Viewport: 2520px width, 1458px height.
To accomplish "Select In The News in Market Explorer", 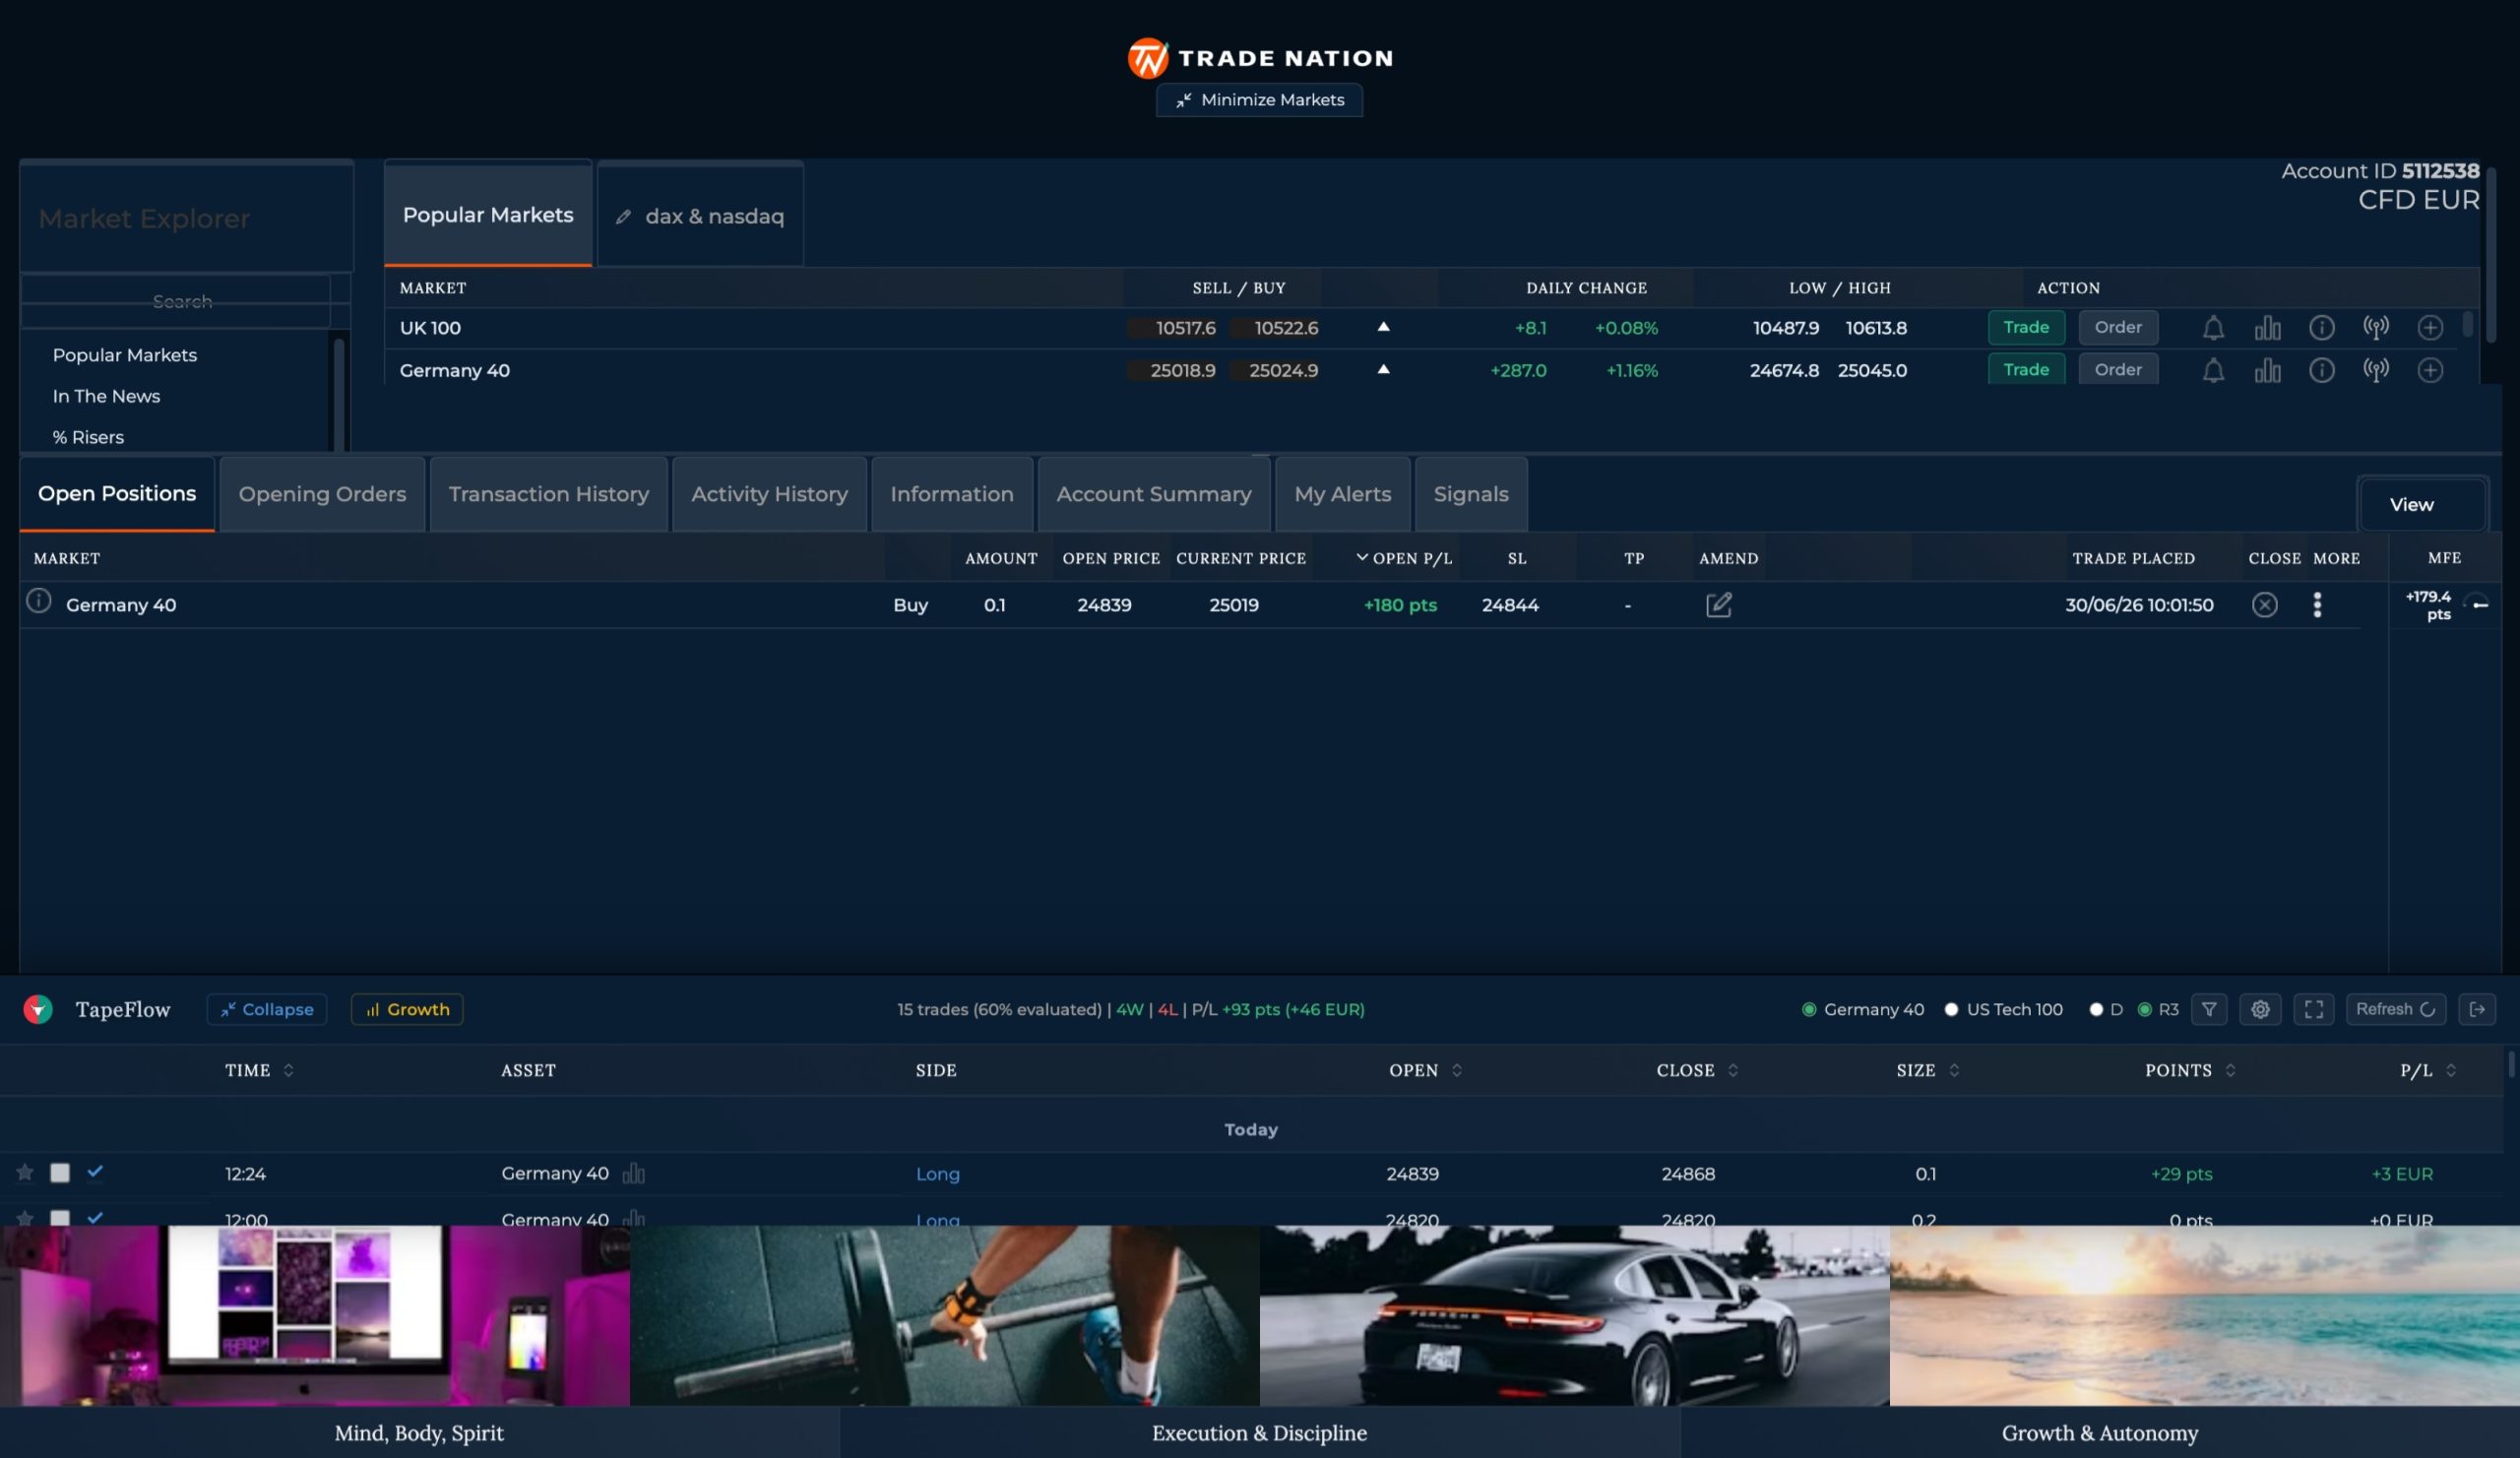I will 106,396.
